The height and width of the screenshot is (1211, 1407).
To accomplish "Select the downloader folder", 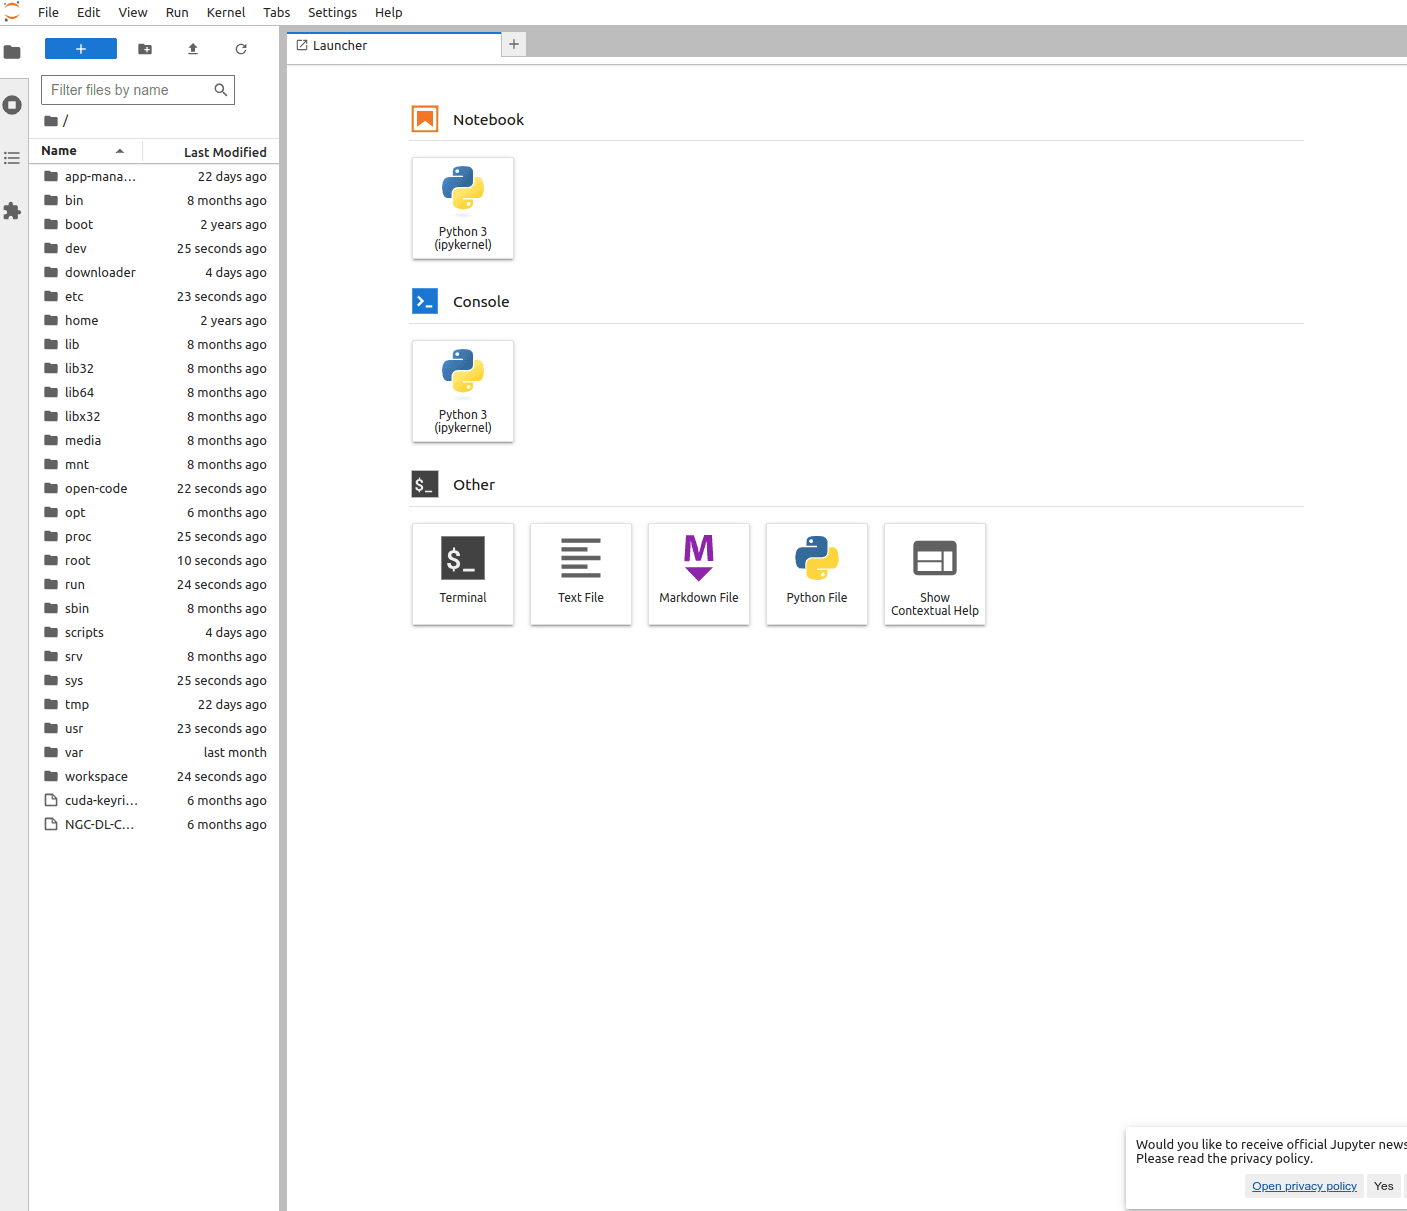I will pos(155,272).
